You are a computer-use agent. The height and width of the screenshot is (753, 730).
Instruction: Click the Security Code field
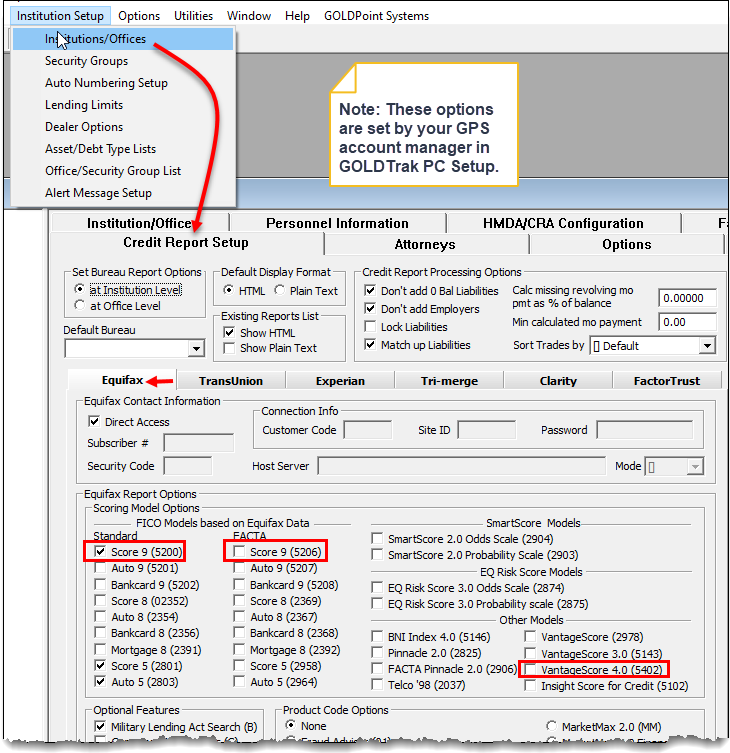click(187, 466)
